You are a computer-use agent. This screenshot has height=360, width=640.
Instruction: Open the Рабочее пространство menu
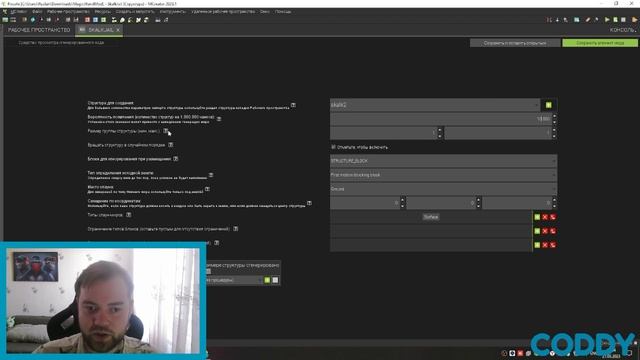point(68,11)
